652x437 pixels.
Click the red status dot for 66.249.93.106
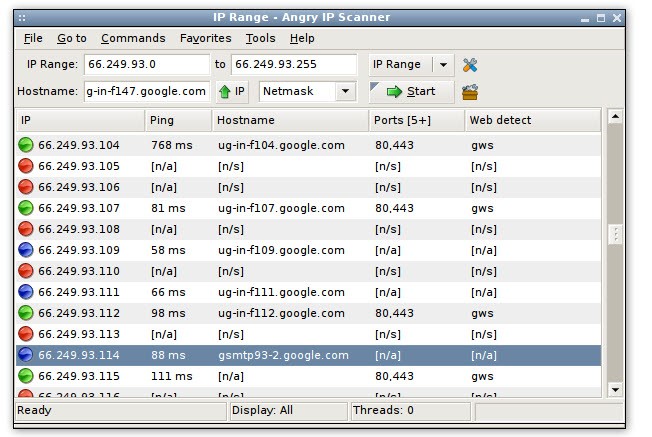click(x=26, y=187)
